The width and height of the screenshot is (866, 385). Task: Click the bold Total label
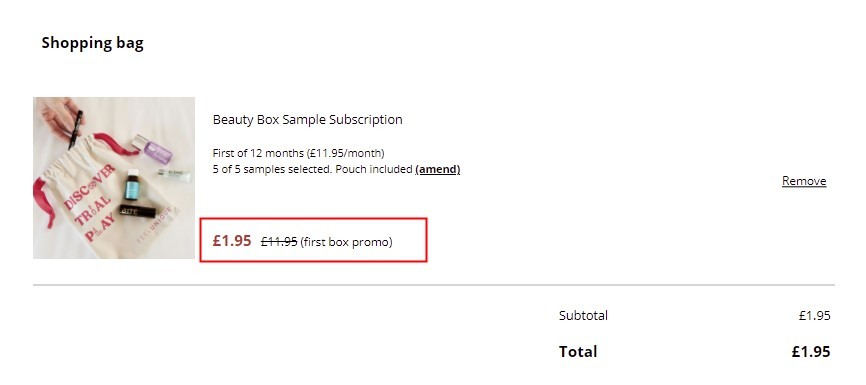coord(578,351)
